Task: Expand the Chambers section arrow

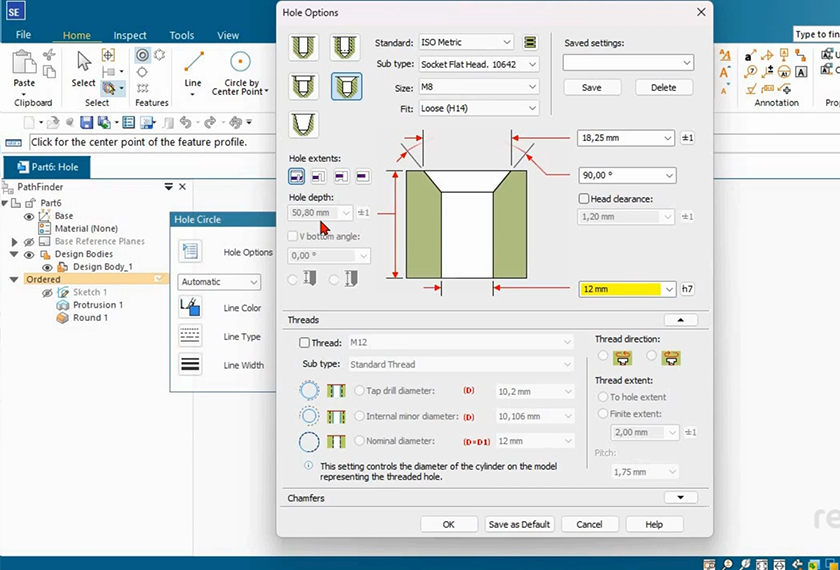Action: [680, 497]
